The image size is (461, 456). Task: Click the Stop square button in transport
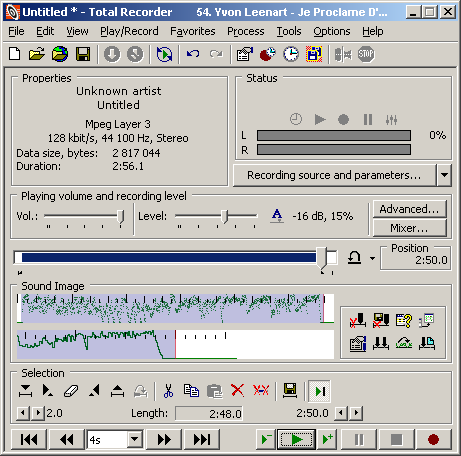point(396,439)
